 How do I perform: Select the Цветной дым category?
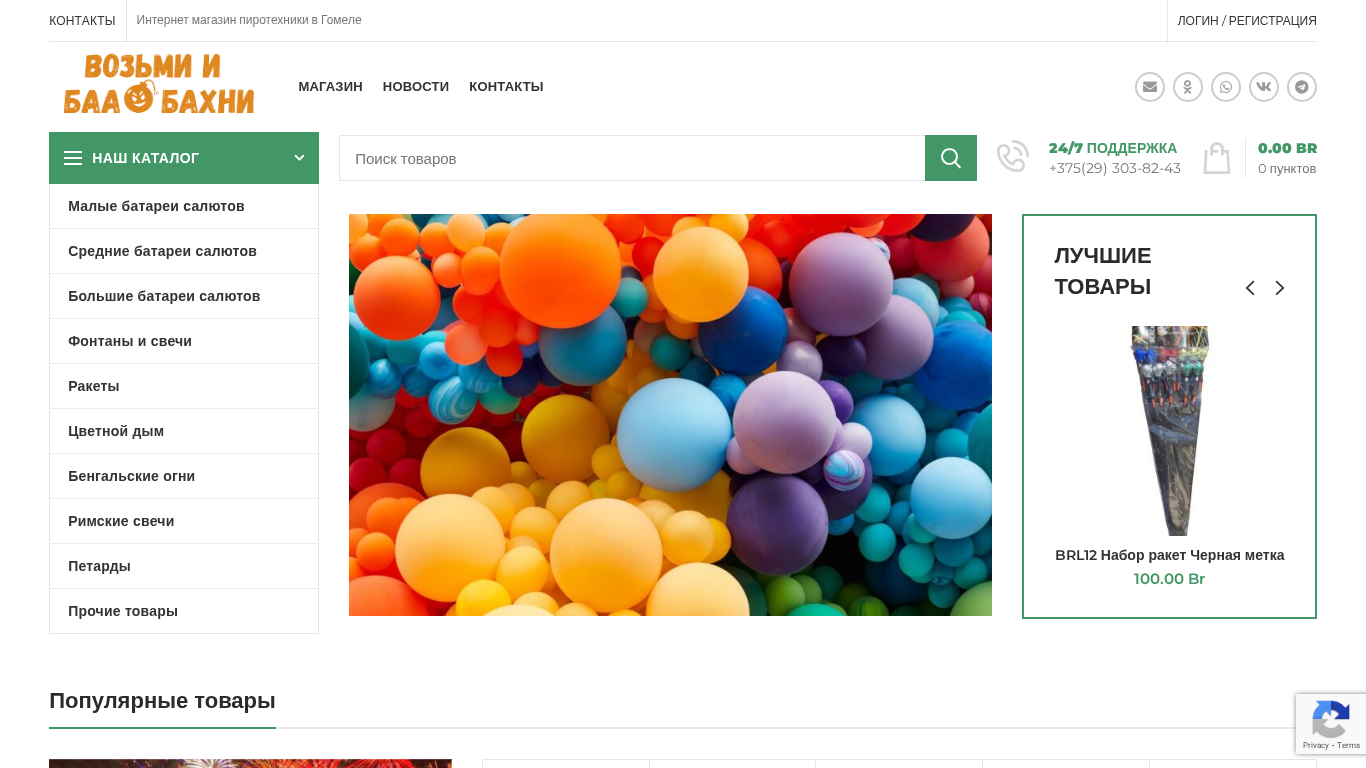tap(184, 431)
